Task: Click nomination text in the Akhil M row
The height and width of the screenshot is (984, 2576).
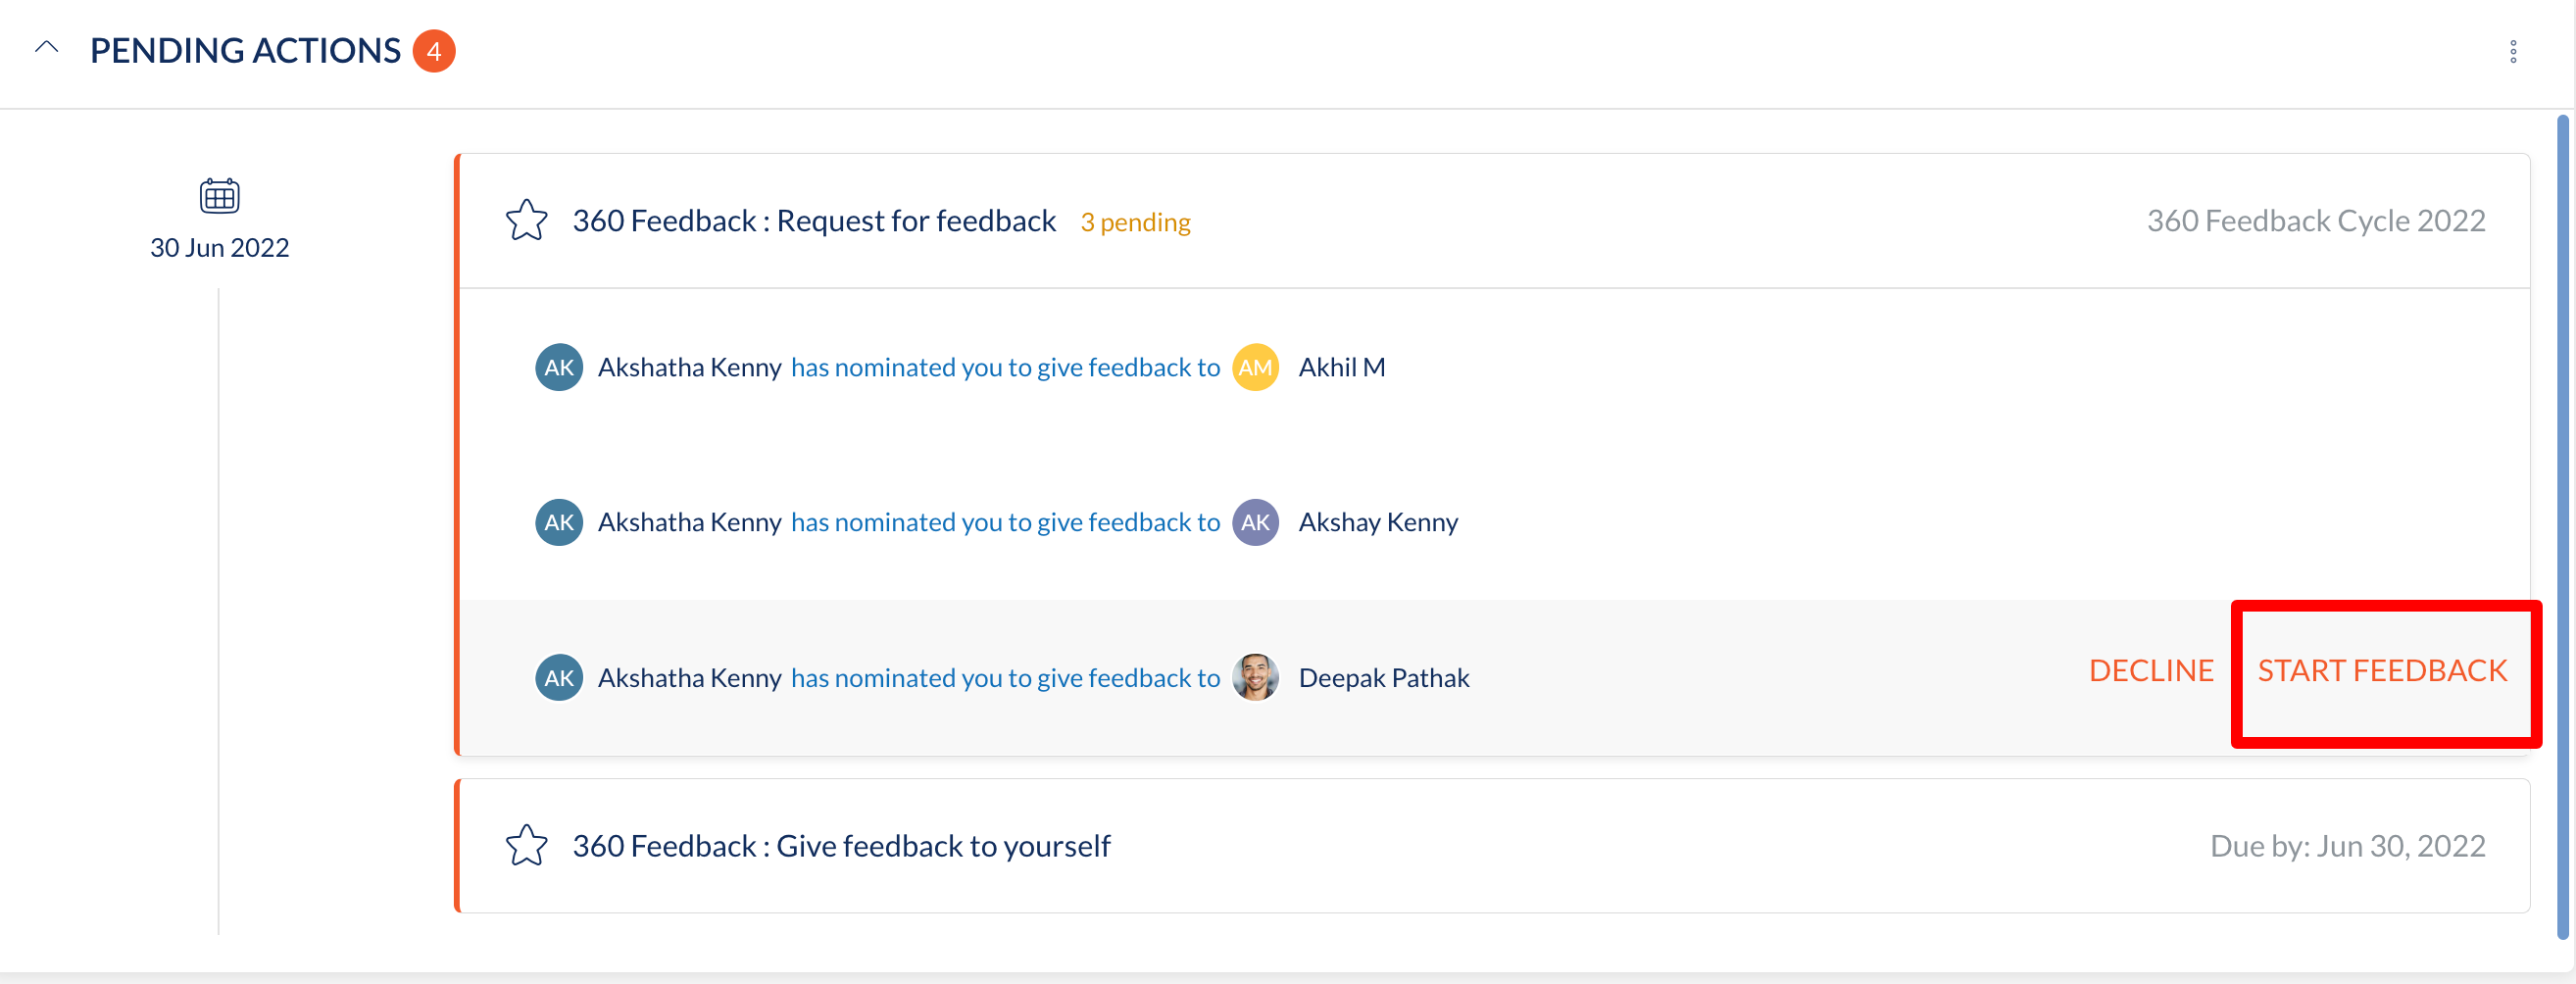Action: click(1005, 367)
